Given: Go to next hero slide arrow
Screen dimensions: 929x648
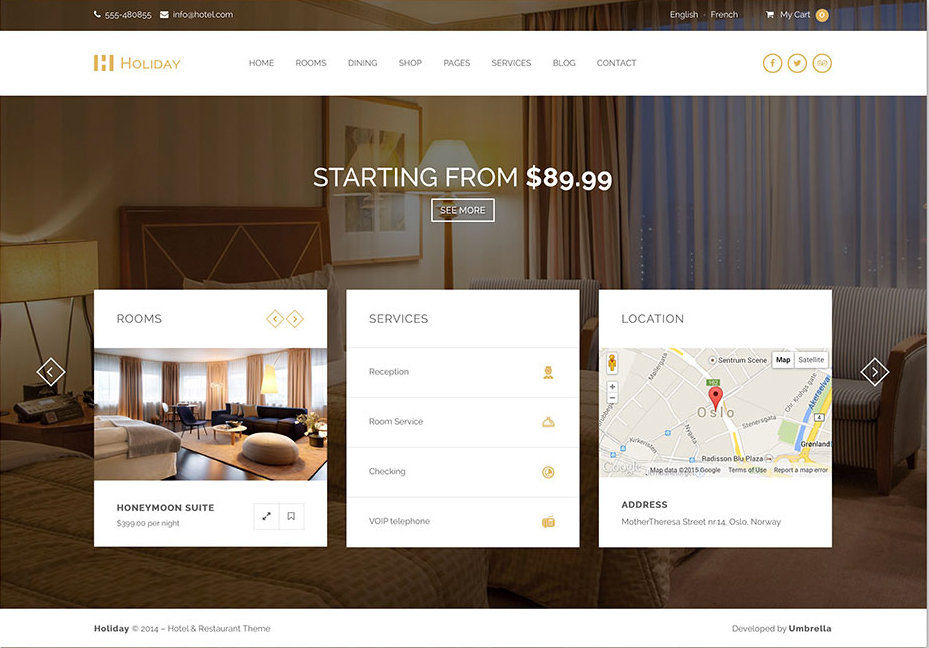Looking at the screenshot, I should pos(874,372).
